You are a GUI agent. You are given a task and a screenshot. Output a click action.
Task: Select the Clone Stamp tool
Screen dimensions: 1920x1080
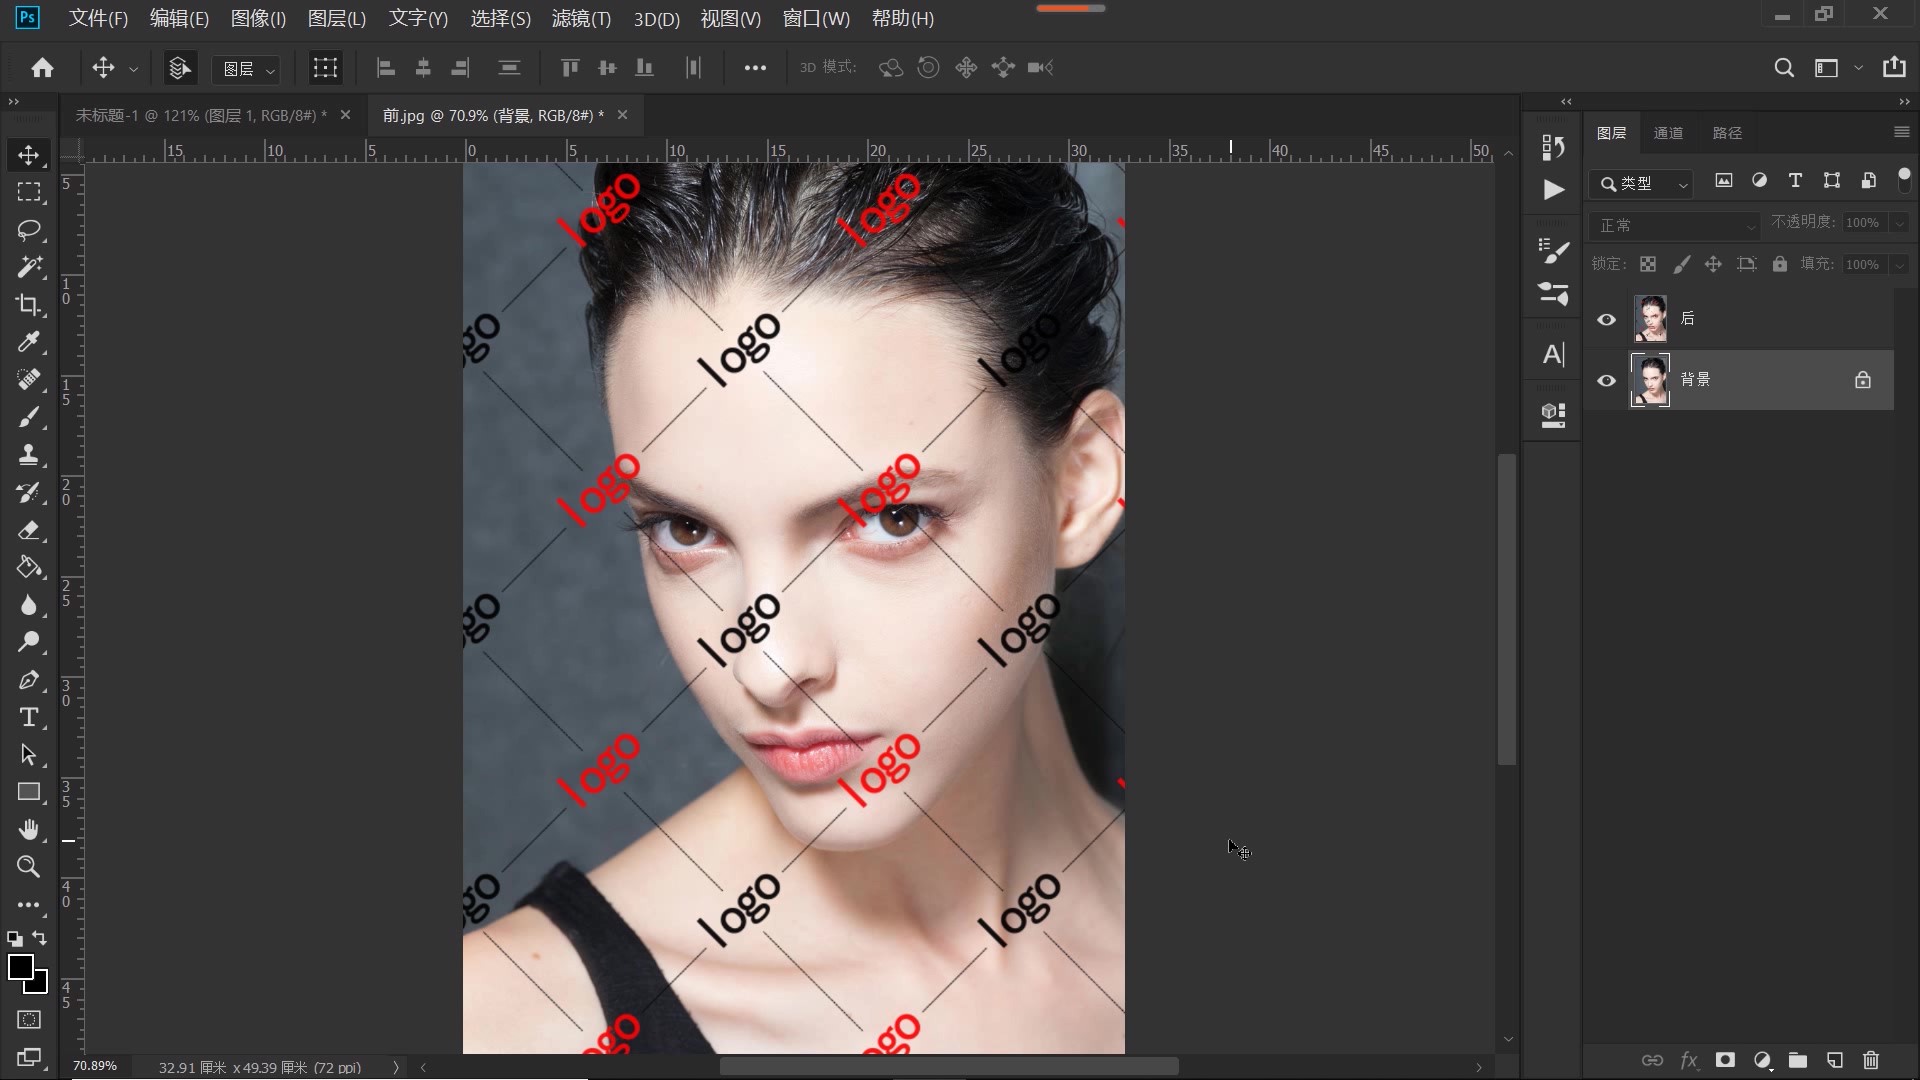(x=28, y=455)
